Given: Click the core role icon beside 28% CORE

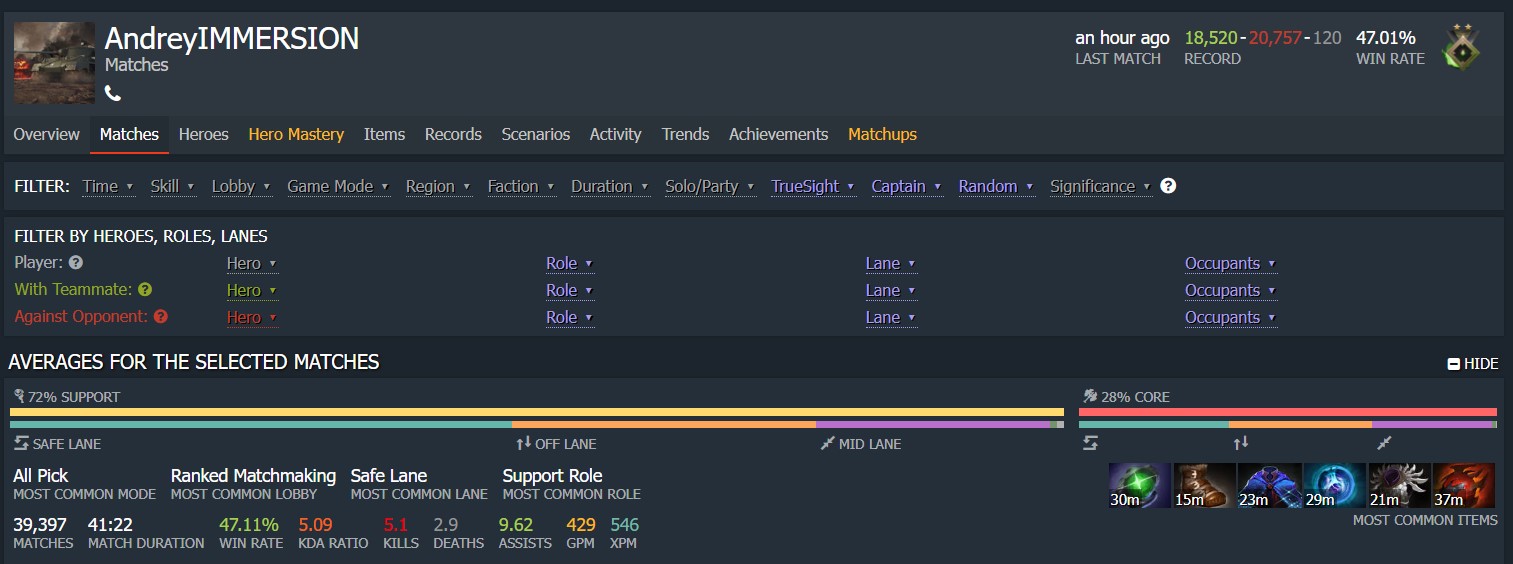Looking at the screenshot, I should [x=1090, y=397].
